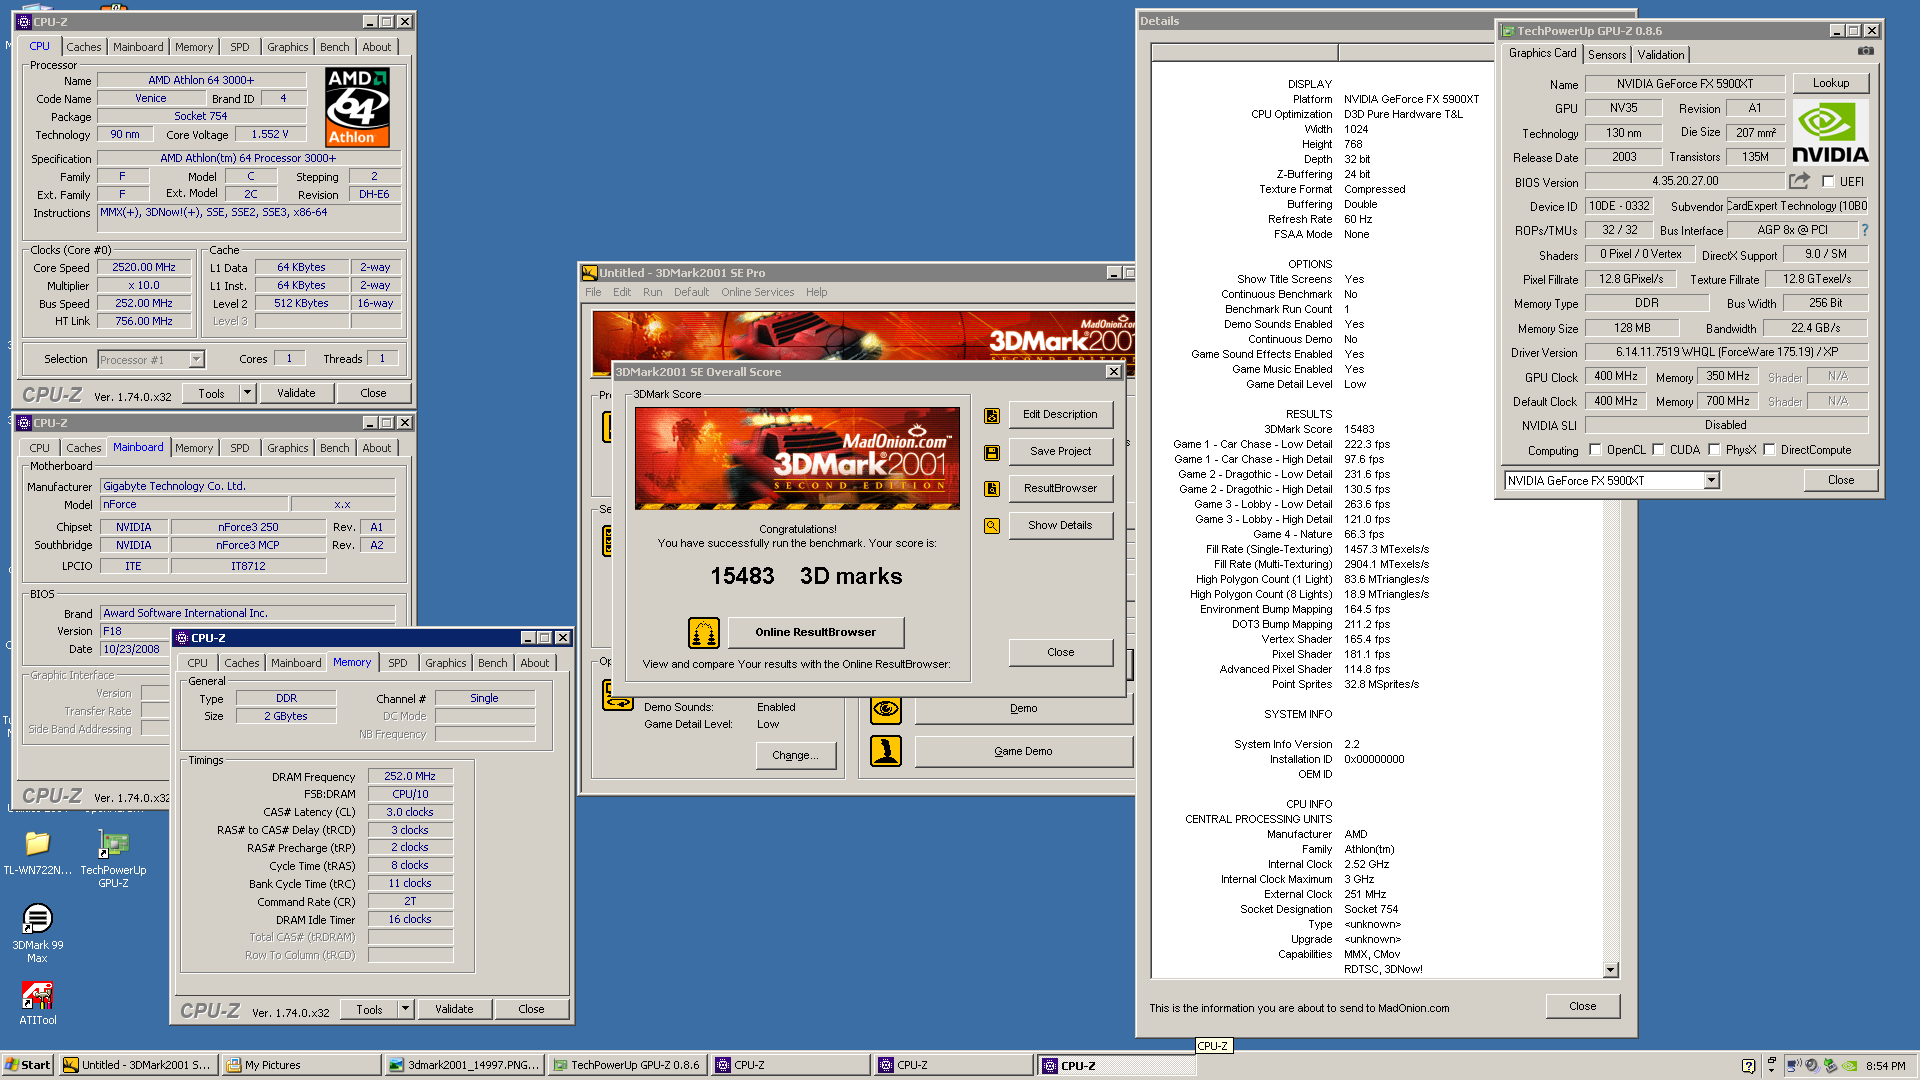Open the Online Services menu in 3DMark2001
Viewport: 1920px width, 1080px height.
click(x=757, y=292)
